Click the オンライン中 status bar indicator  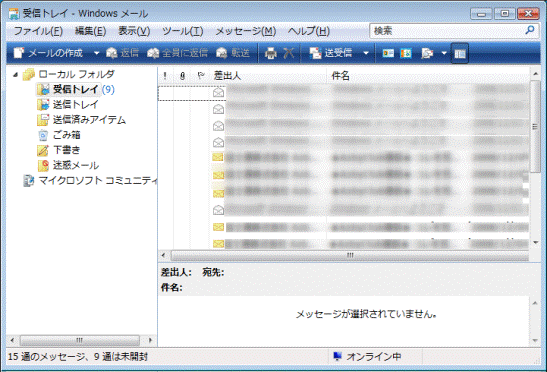click(367, 357)
